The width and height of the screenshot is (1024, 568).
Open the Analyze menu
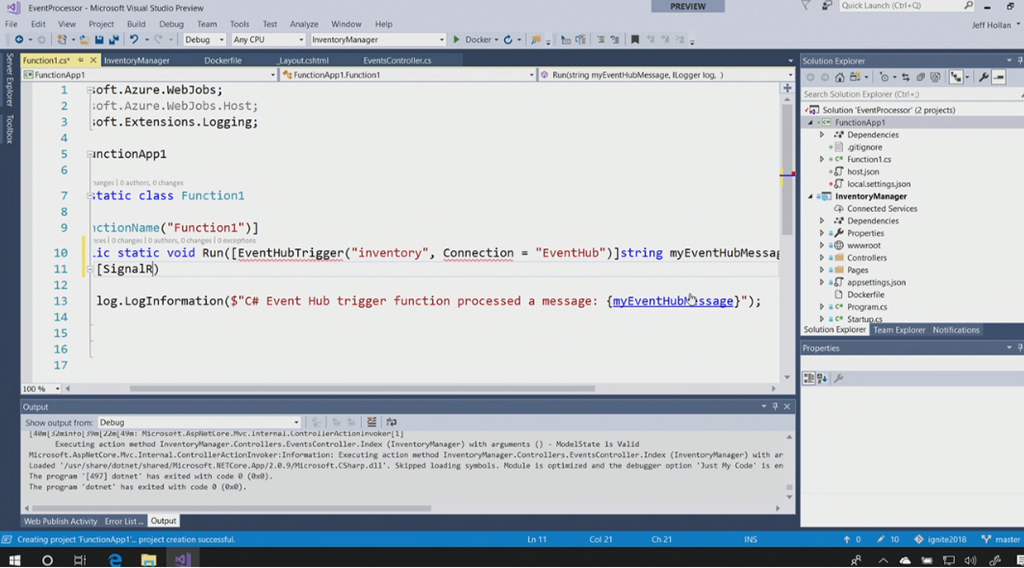tap(304, 24)
